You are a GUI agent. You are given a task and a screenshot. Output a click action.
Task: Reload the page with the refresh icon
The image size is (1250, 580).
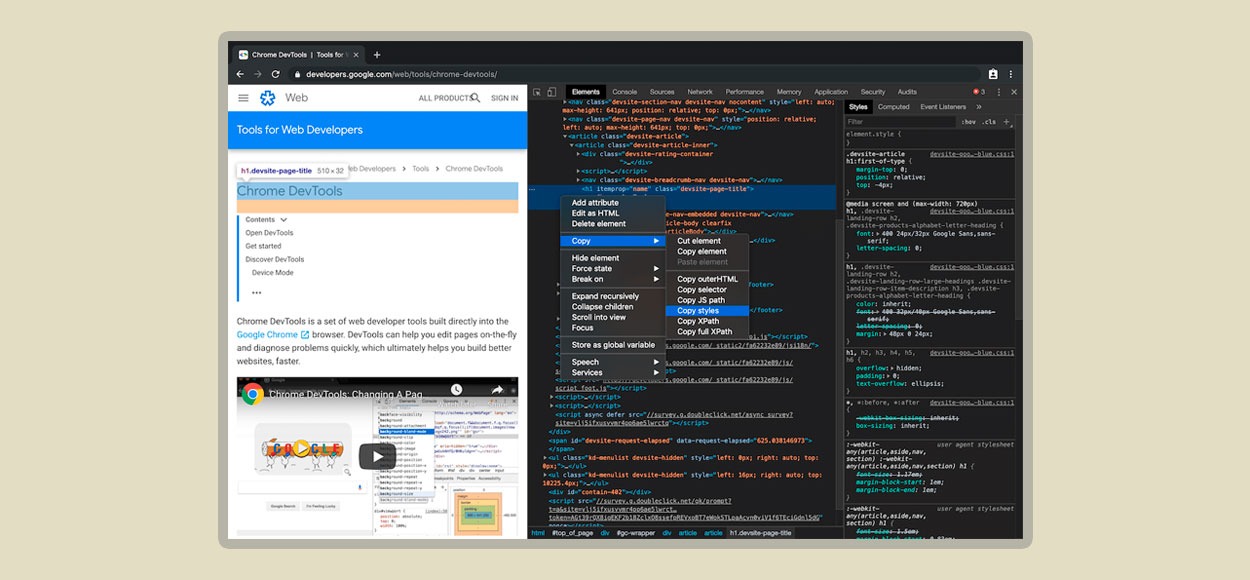tap(275, 74)
